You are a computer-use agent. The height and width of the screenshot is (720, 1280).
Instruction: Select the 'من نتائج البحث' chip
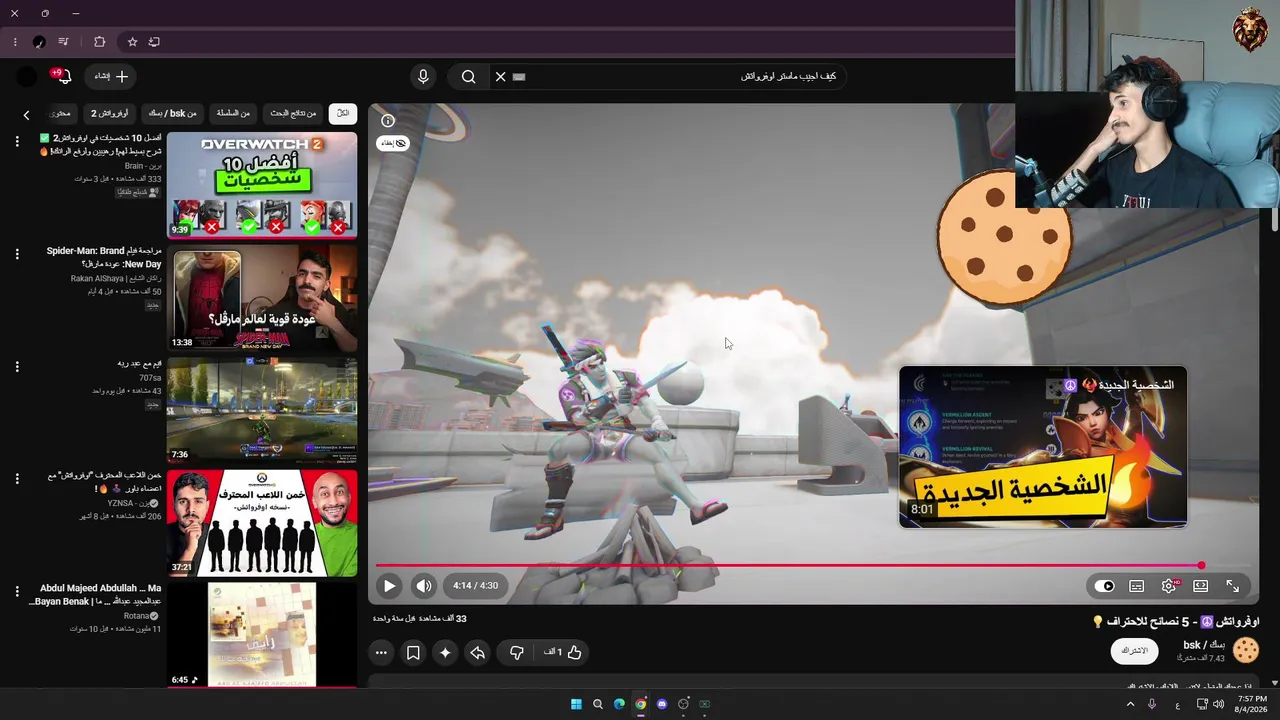point(293,114)
